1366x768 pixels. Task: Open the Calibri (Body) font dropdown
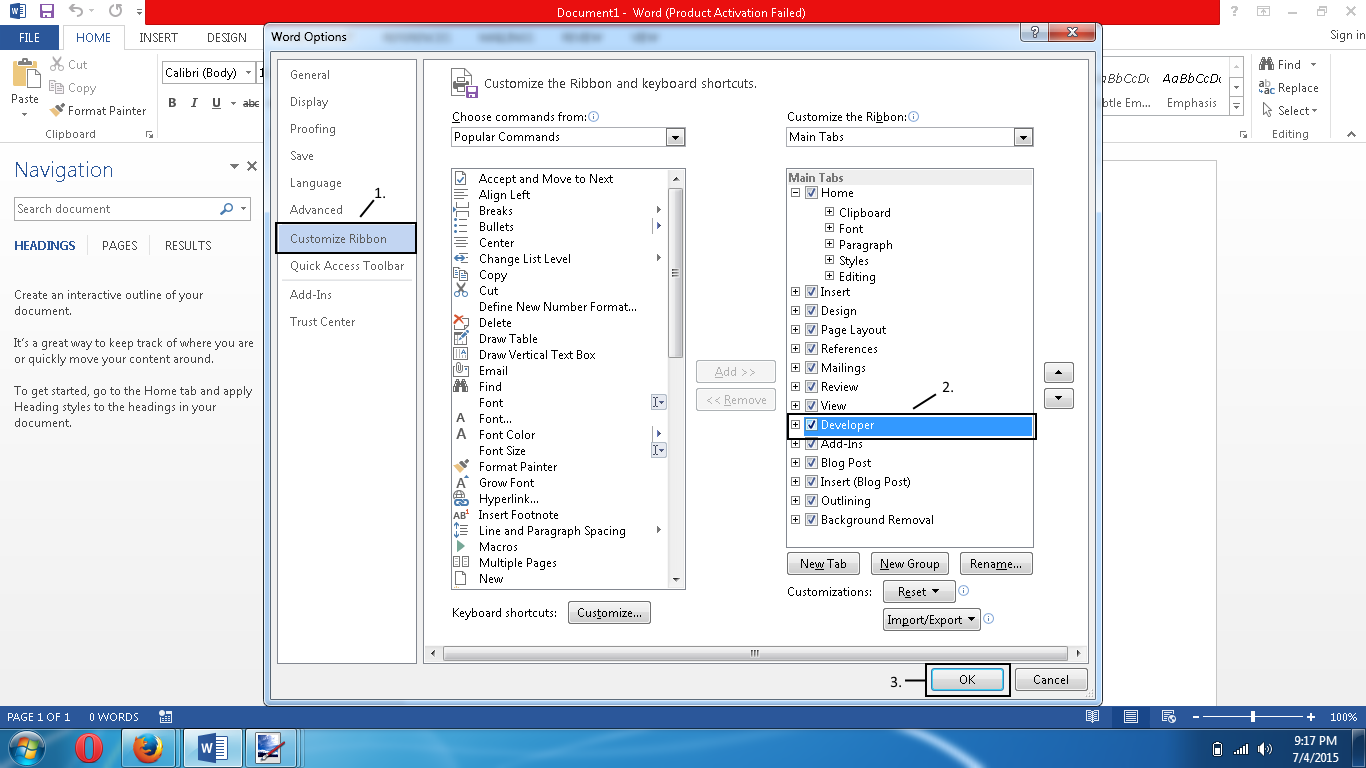pyautogui.click(x=249, y=73)
